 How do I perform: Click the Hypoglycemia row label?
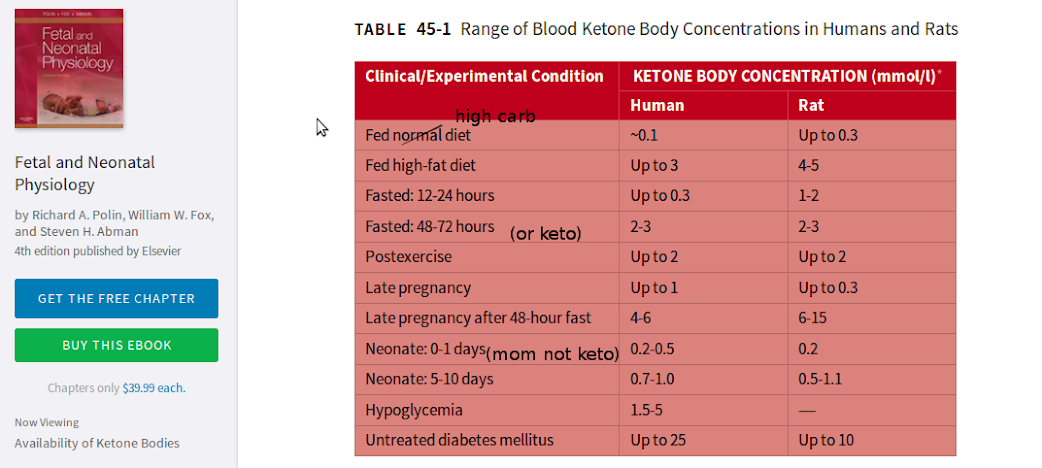click(413, 410)
